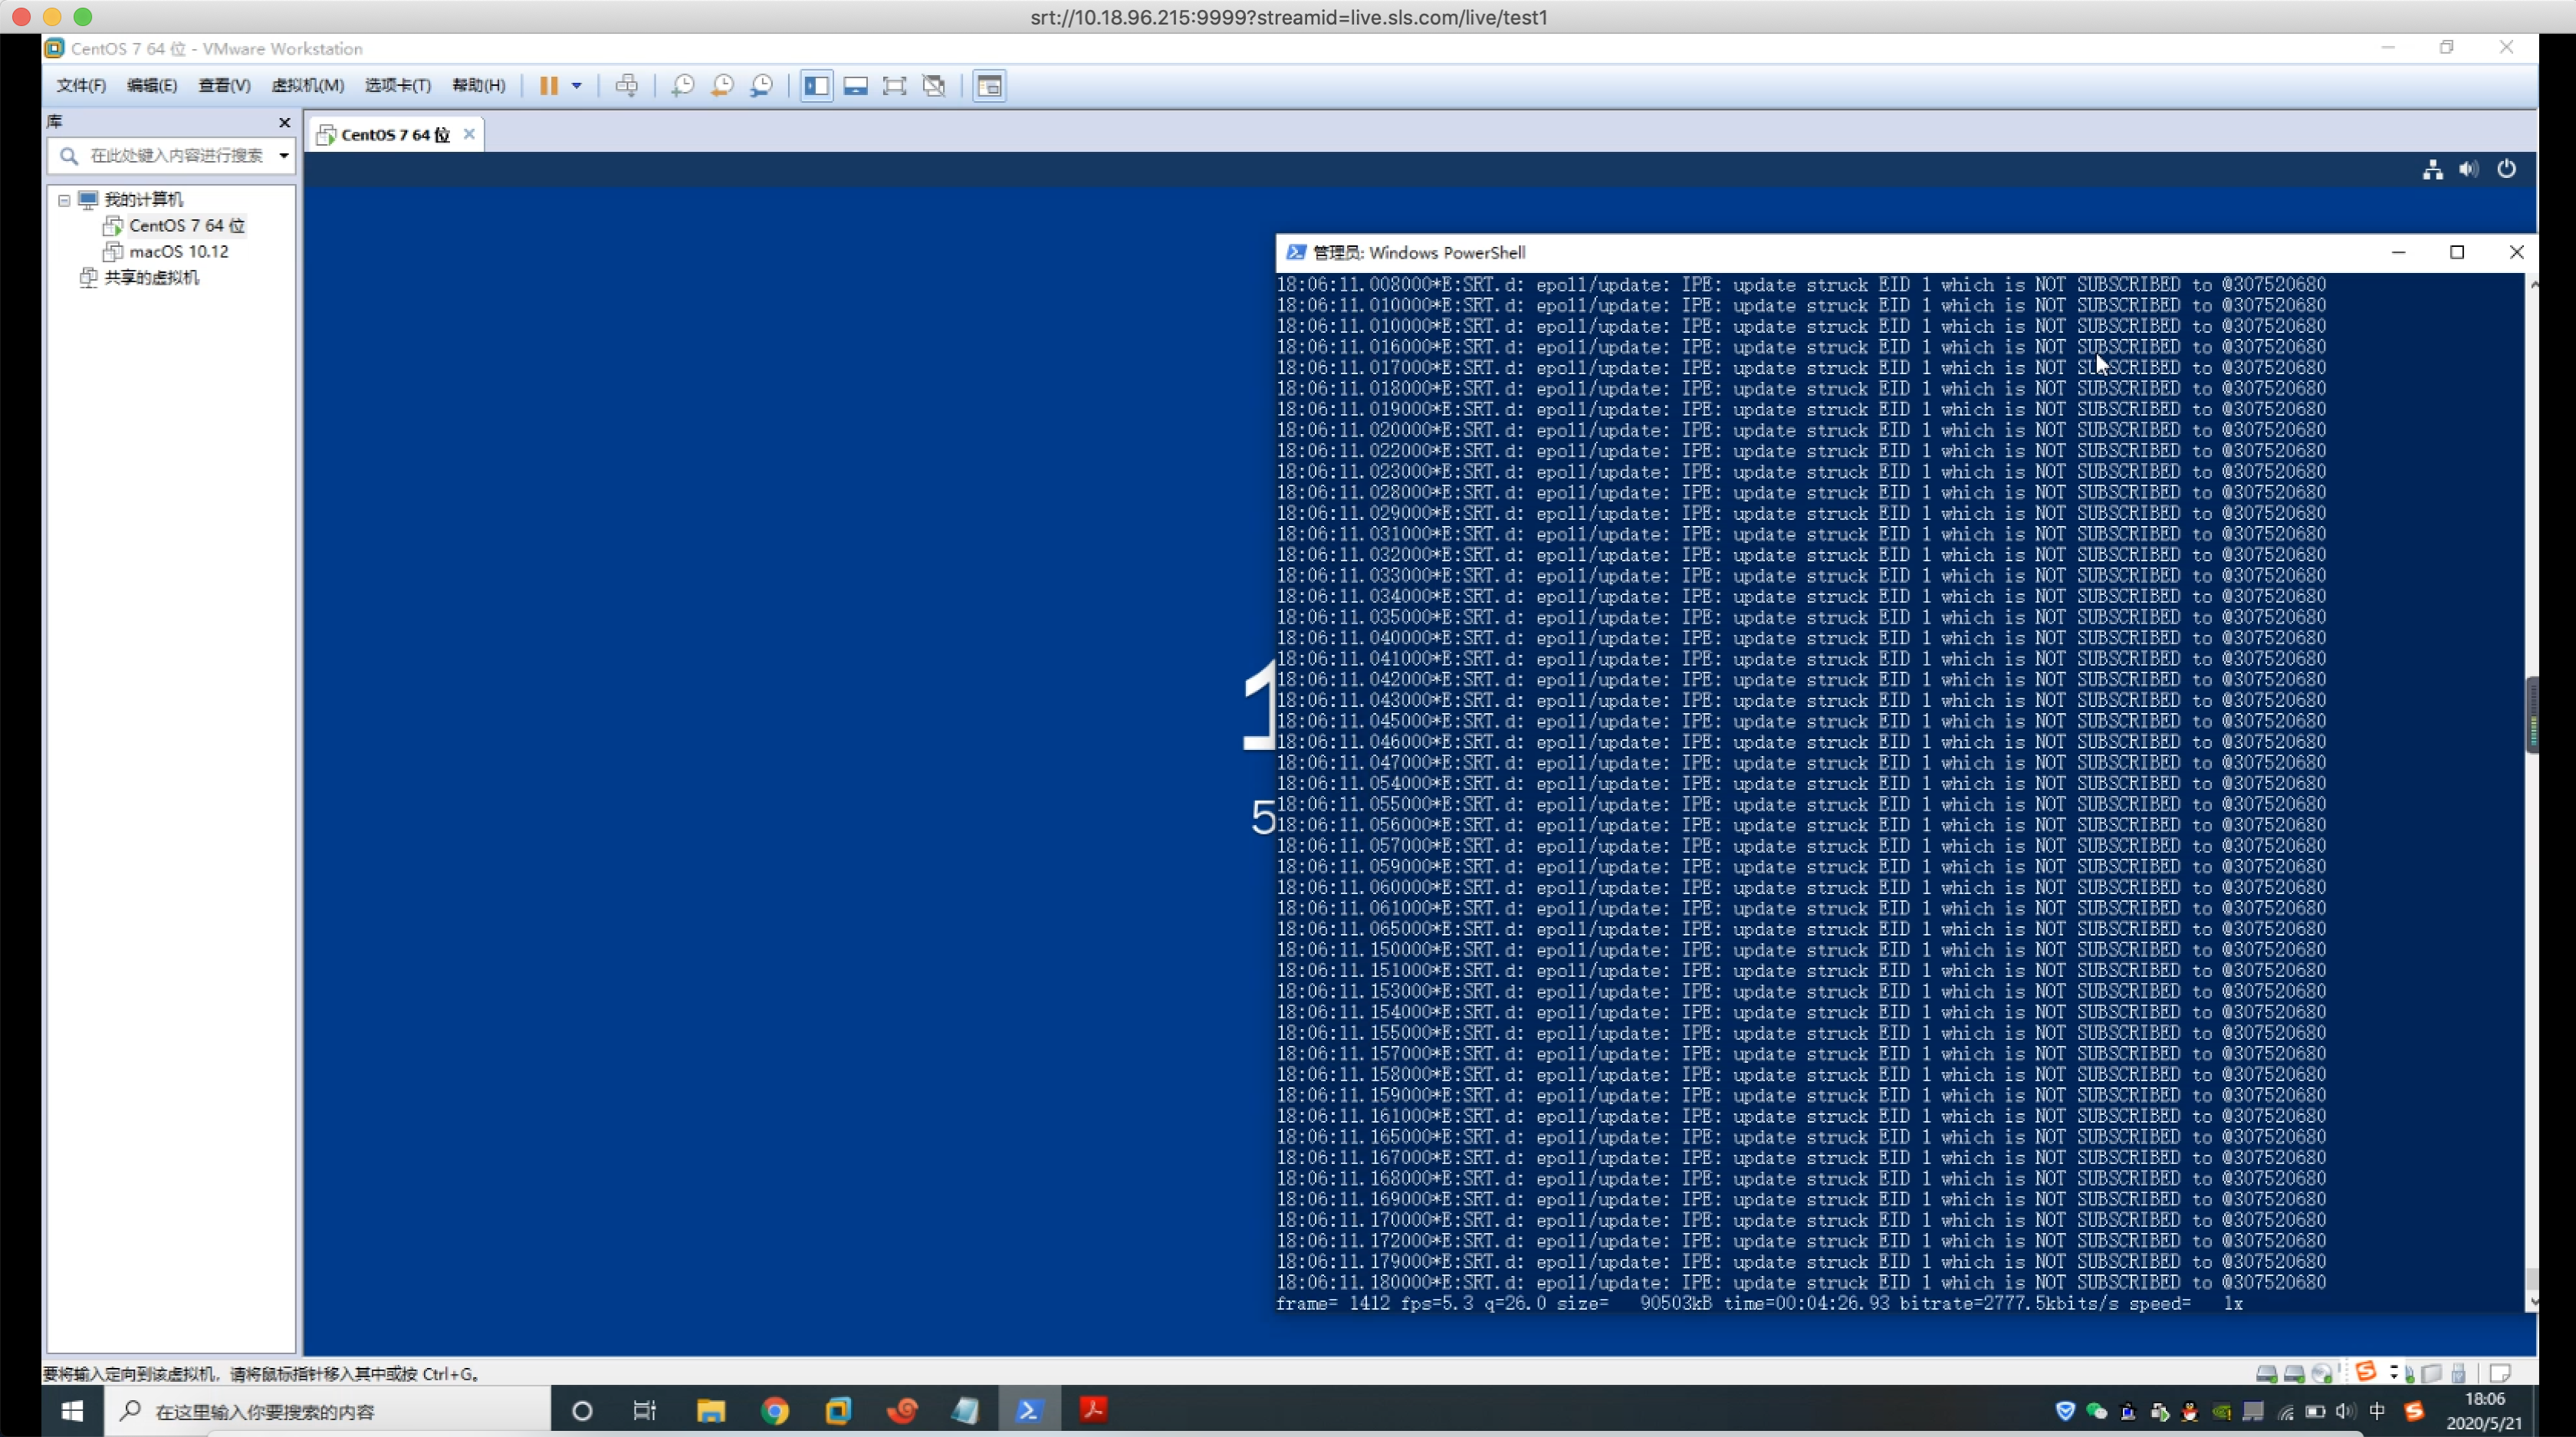Open the snapshot manager
2576x1437 pixels.
762,86
